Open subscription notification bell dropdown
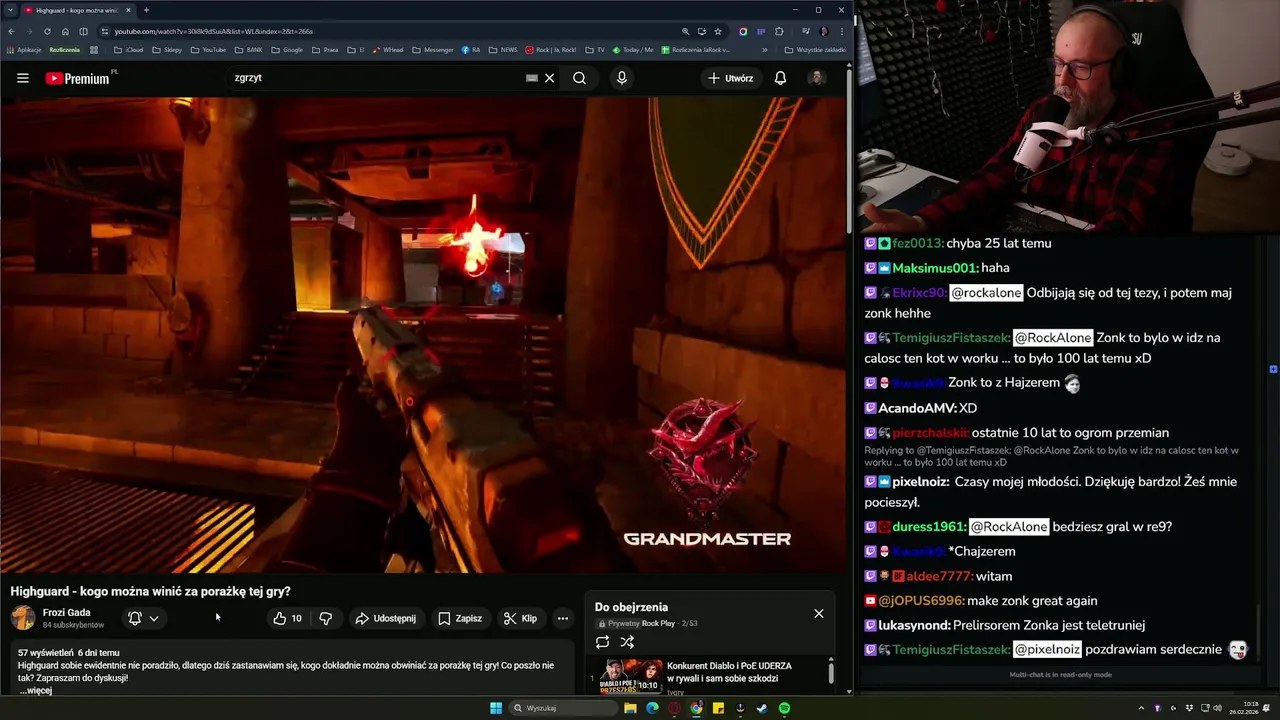 click(x=144, y=618)
